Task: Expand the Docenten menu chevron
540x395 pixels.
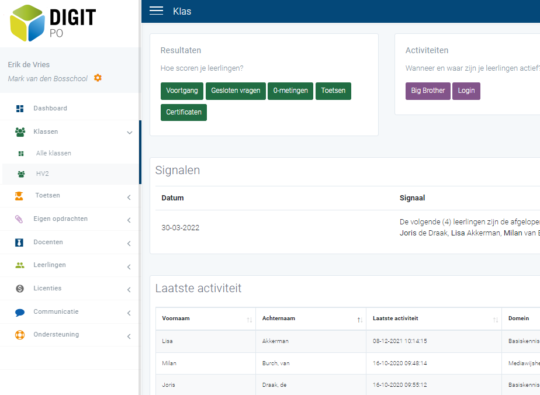Action: tap(129, 243)
